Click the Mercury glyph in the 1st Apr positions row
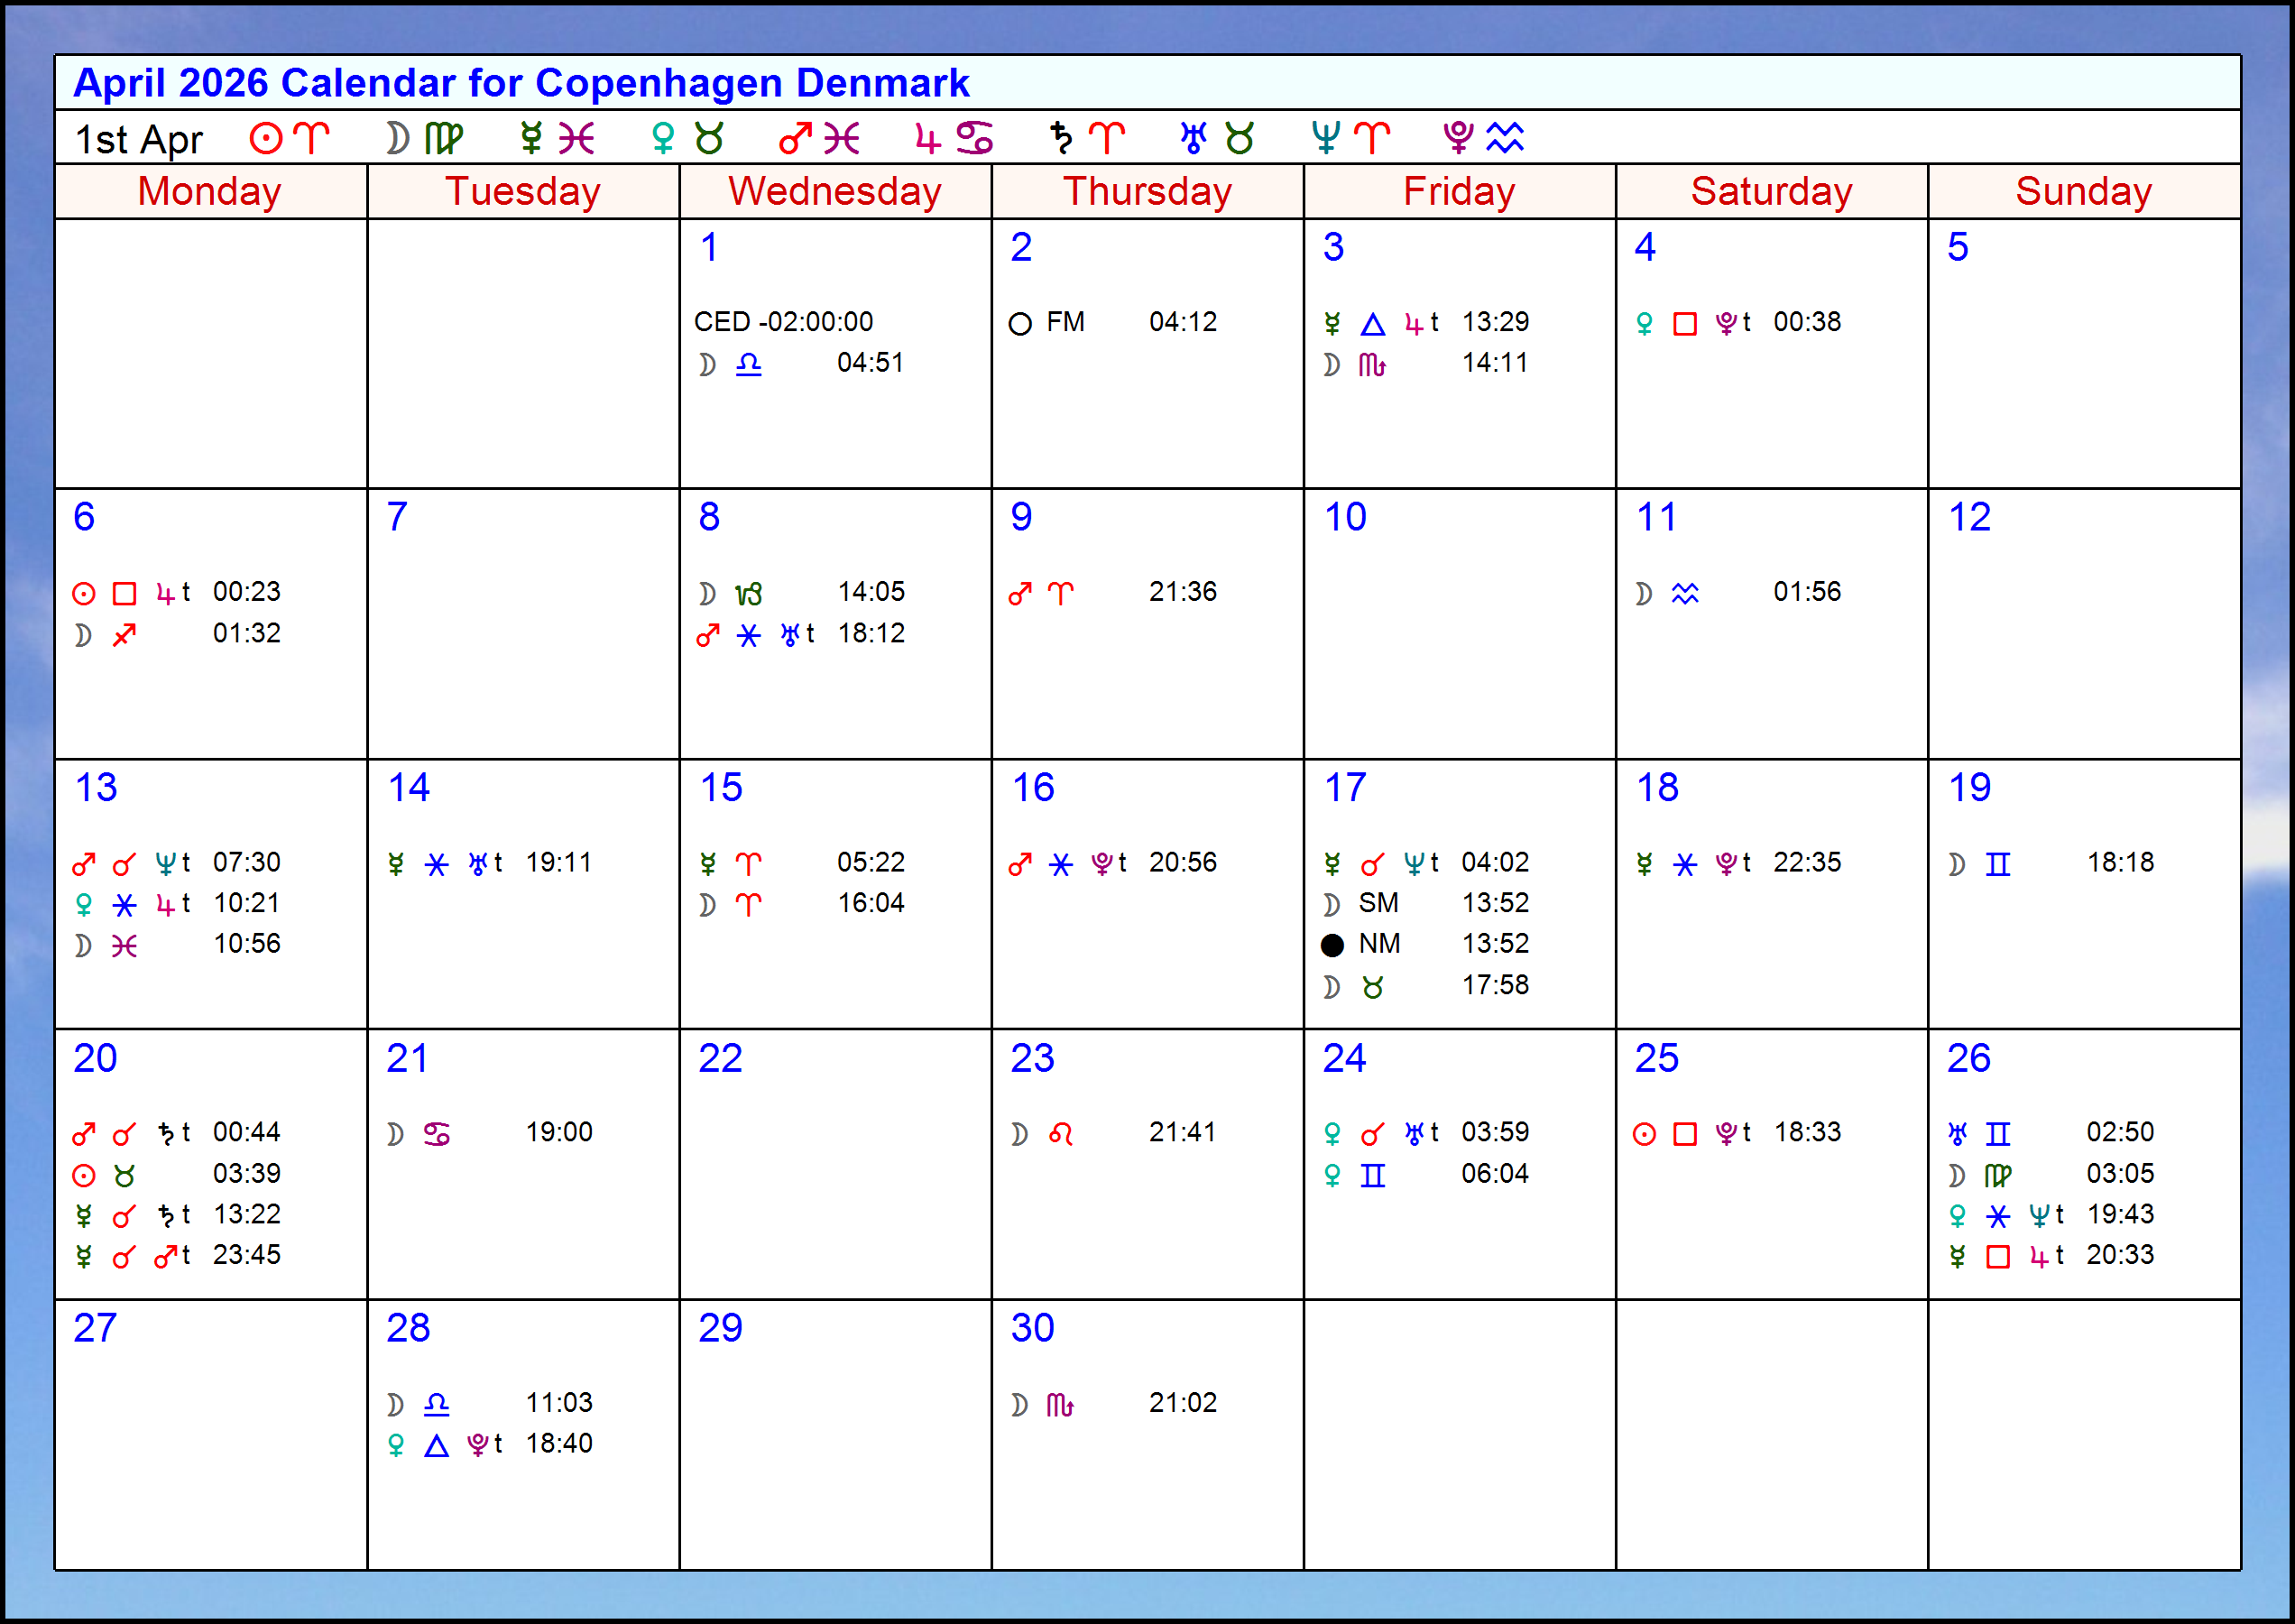Viewport: 2295px width, 1624px height. (531, 138)
